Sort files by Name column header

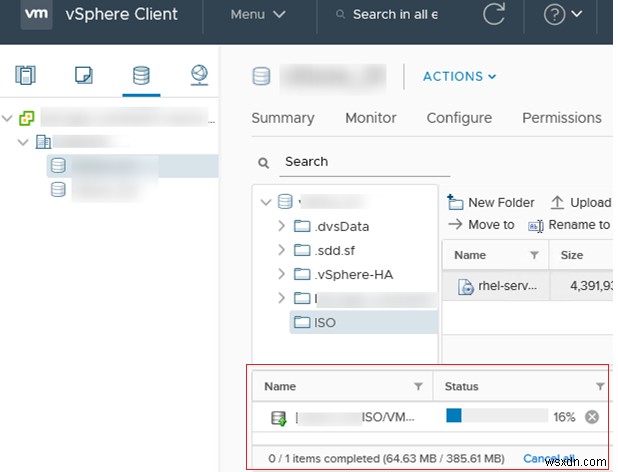[x=470, y=255]
